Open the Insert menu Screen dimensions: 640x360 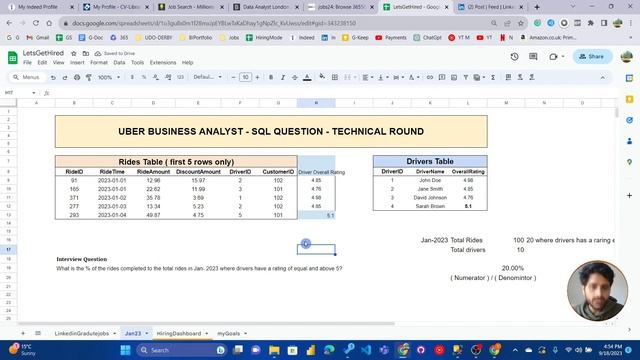[77, 62]
